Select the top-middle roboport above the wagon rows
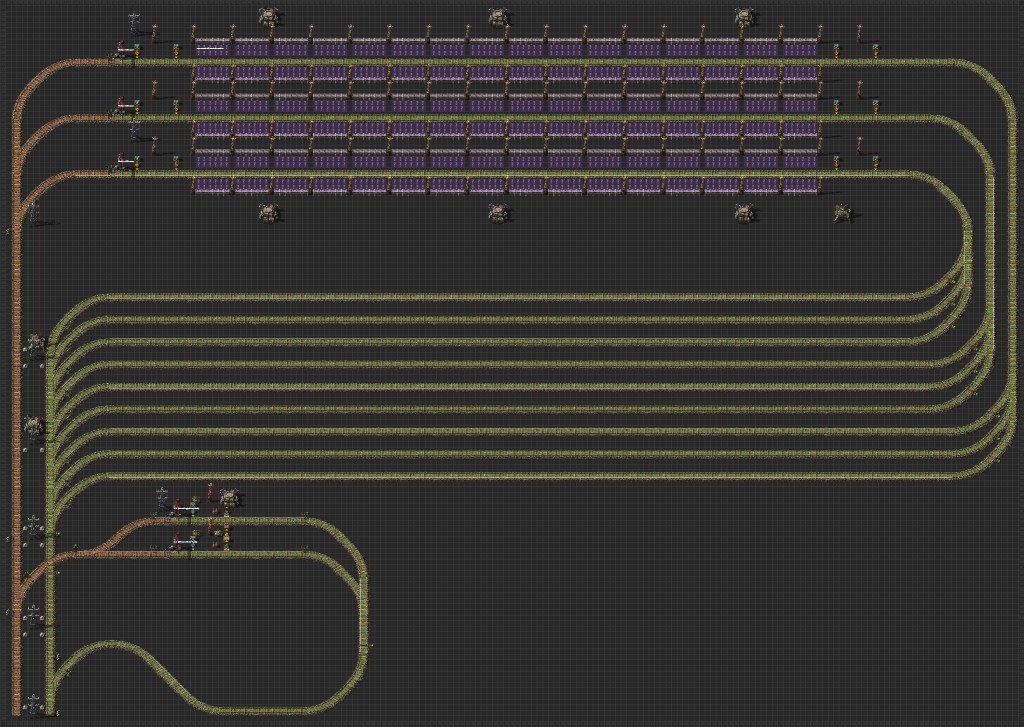1024x727 pixels. click(498, 17)
